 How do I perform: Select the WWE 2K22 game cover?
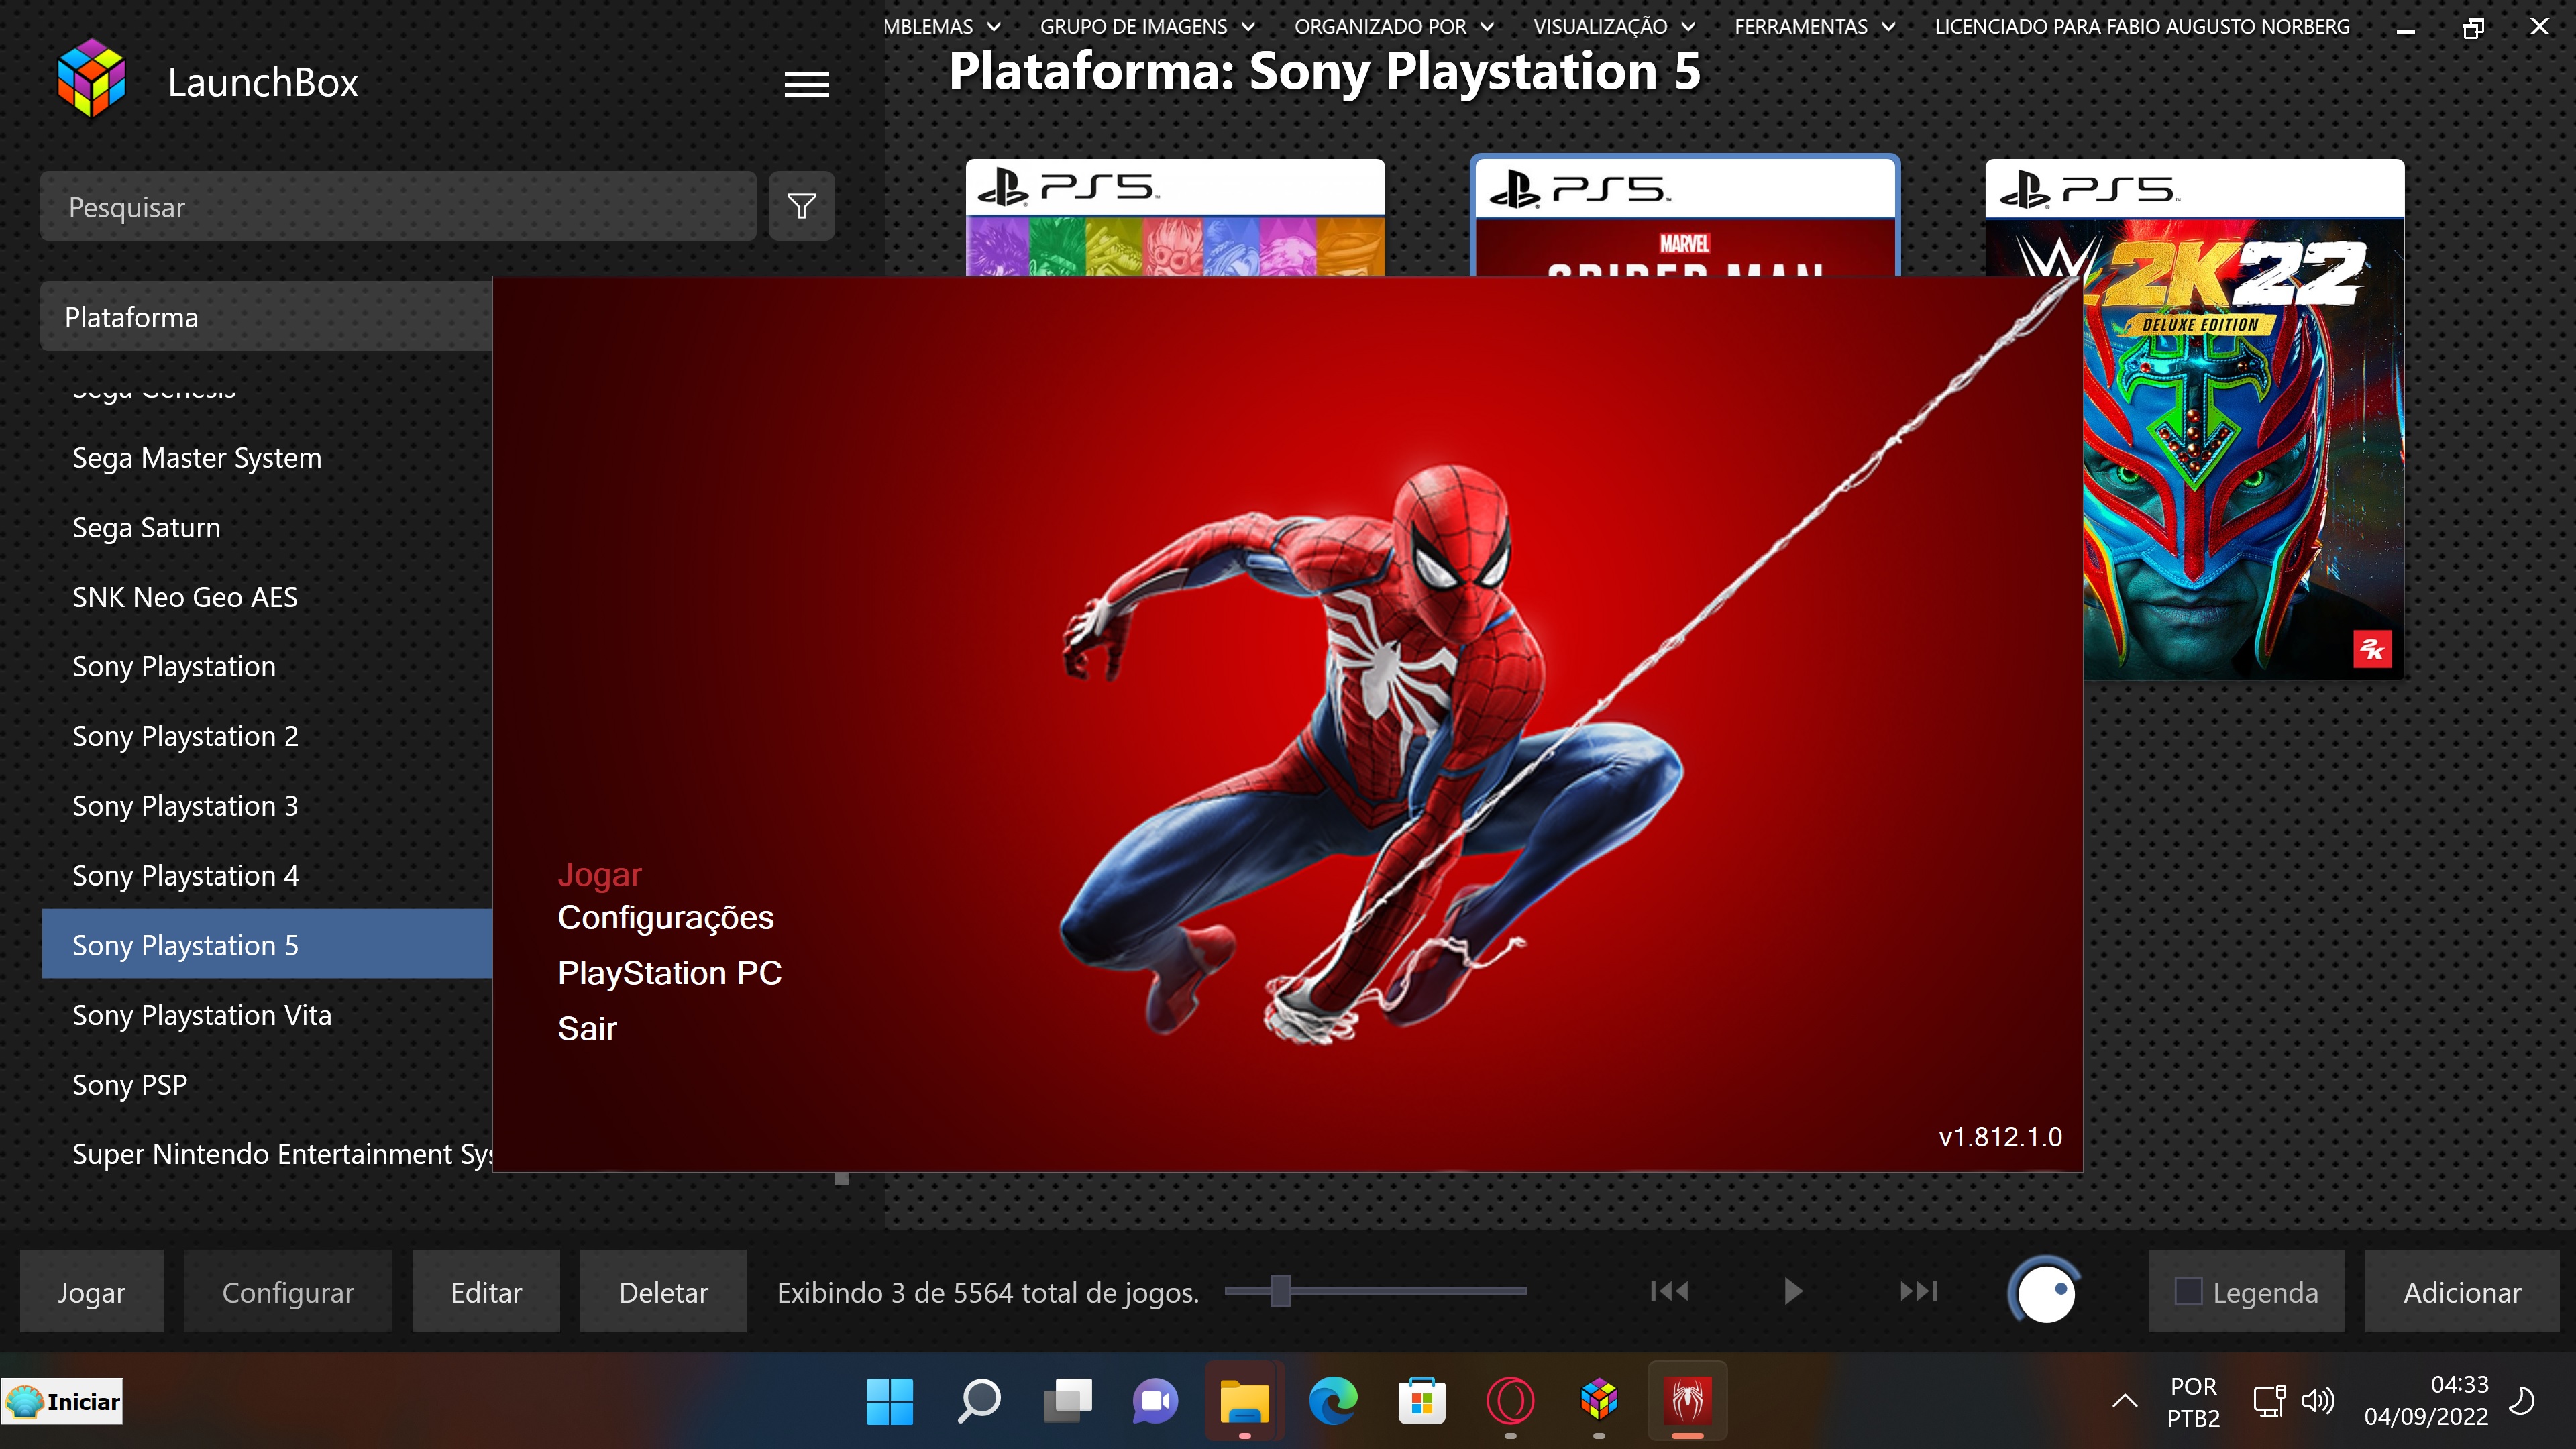(2243, 419)
